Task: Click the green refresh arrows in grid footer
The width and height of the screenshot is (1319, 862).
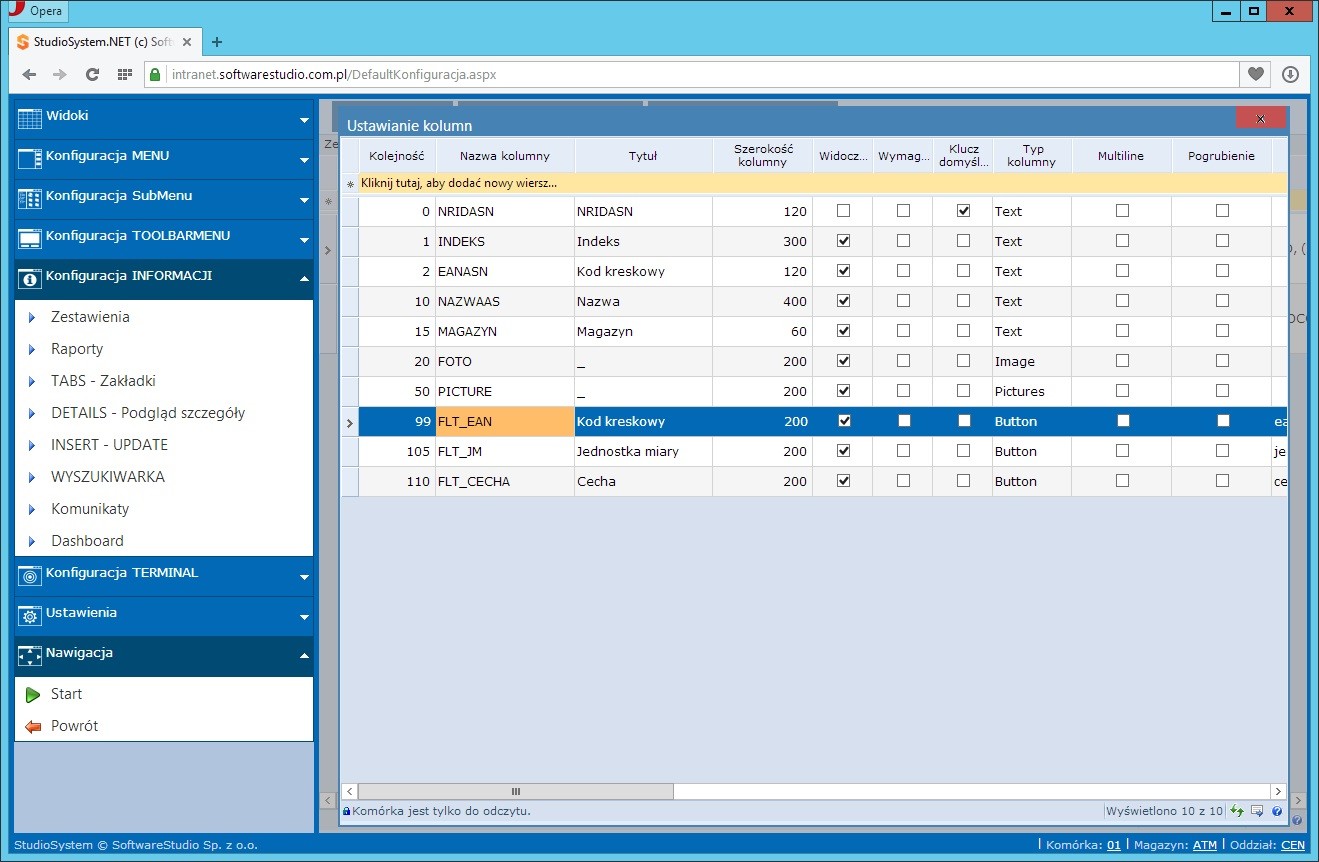Action: [x=1238, y=811]
